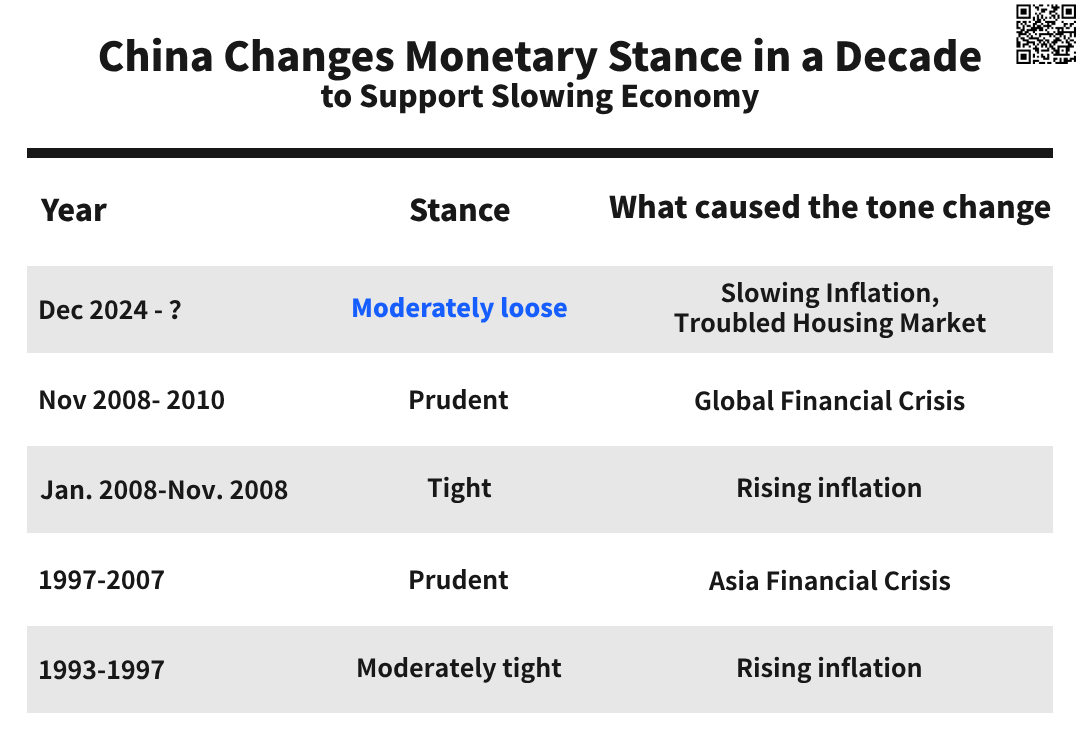Click the "Global Financial Crisis" cell
The height and width of the screenshot is (750, 1080).
pos(830,401)
